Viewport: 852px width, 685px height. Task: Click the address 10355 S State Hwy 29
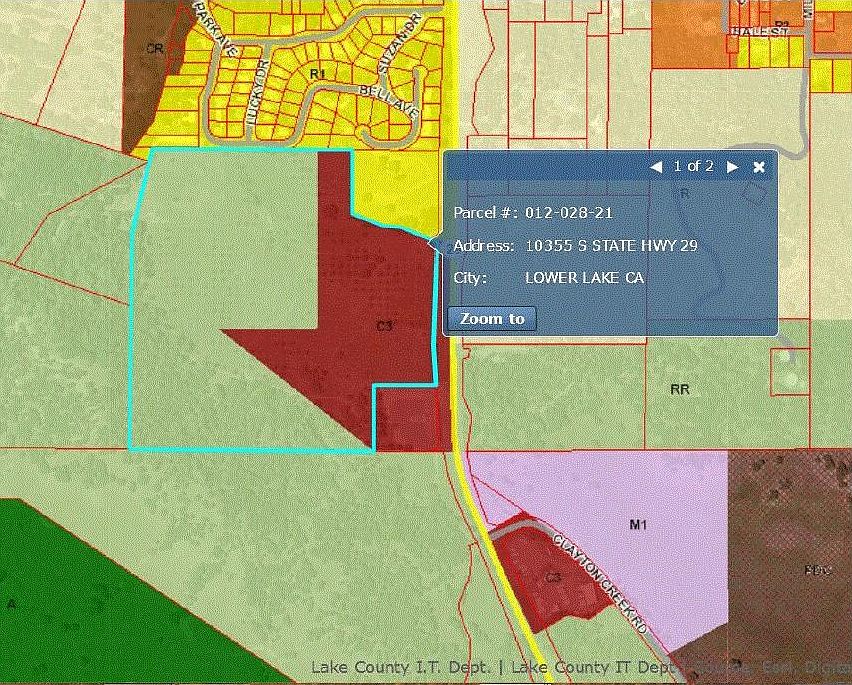611,246
